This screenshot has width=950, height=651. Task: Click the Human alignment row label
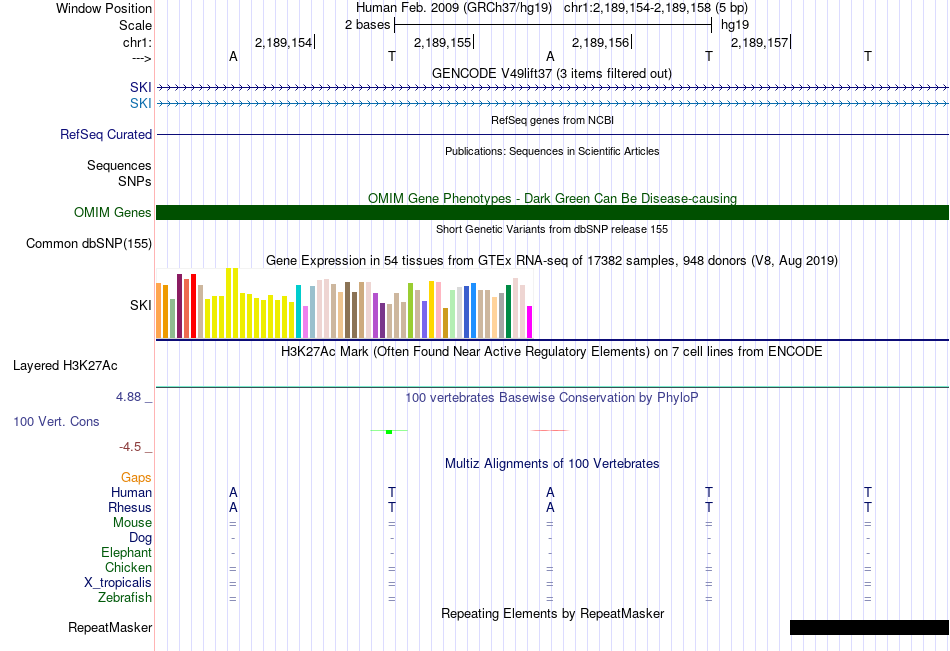click(131, 492)
